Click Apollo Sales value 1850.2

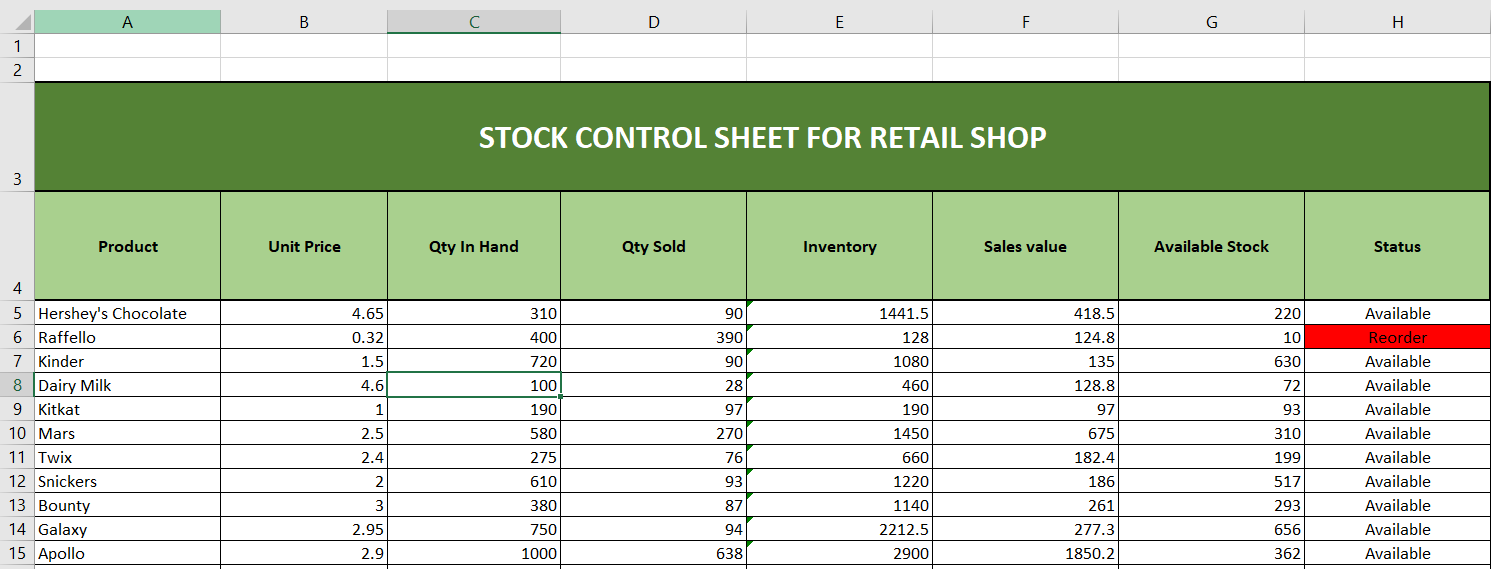tap(1025, 553)
